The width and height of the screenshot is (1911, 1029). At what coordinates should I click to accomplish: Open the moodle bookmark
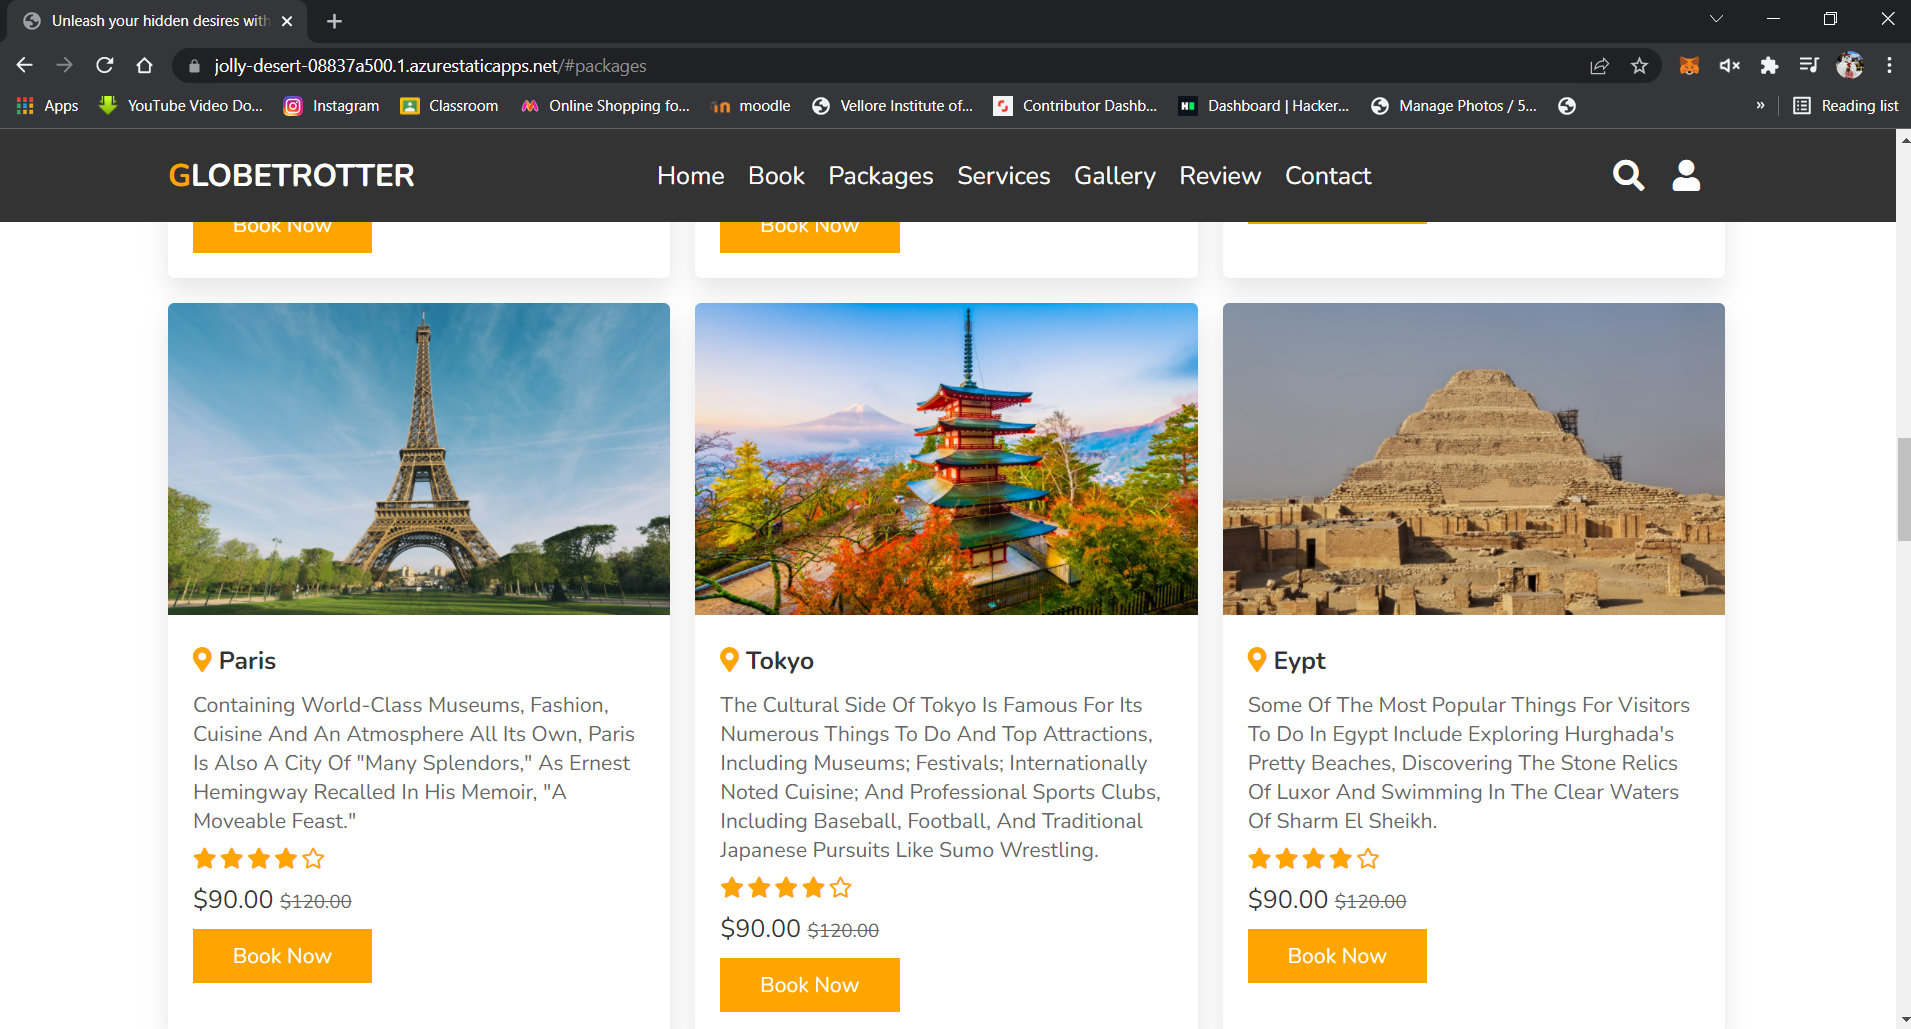pos(750,105)
